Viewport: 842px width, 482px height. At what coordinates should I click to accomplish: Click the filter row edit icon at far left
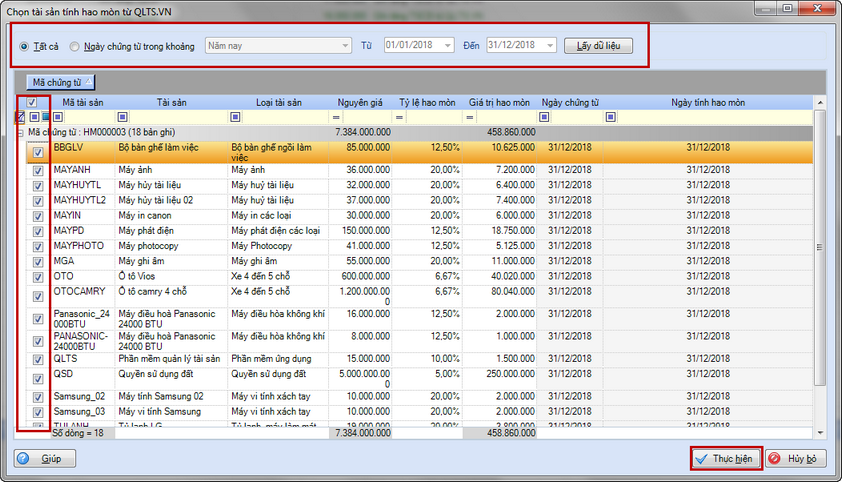(x=20, y=116)
